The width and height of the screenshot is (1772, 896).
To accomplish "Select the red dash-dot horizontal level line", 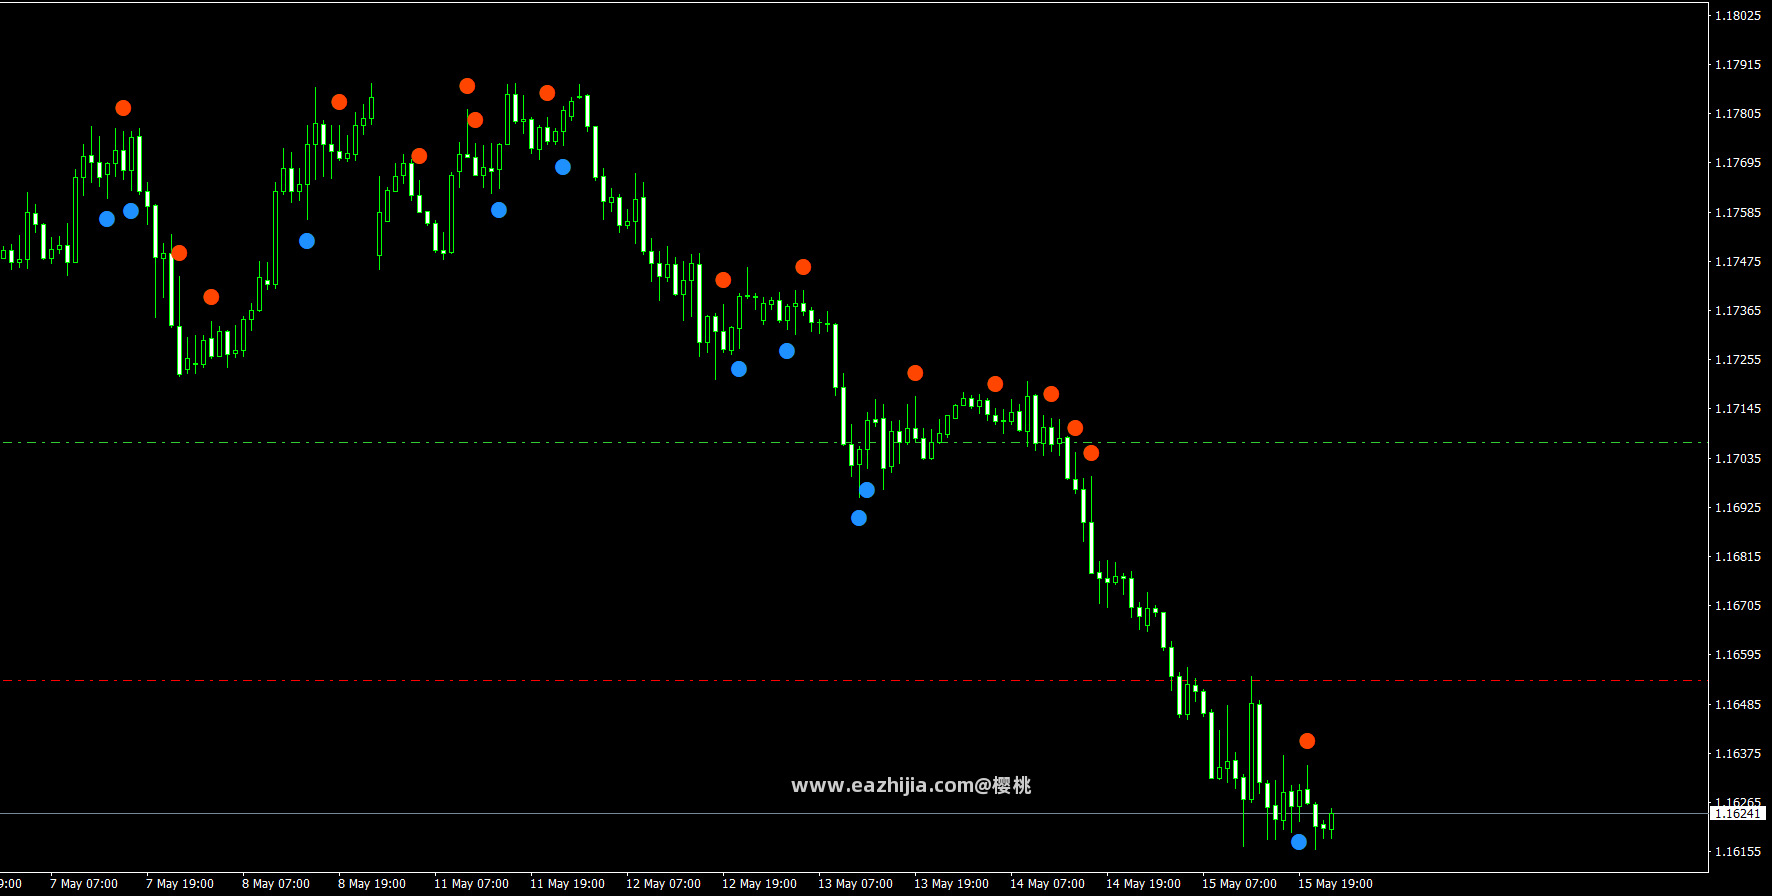I will 854,681.
